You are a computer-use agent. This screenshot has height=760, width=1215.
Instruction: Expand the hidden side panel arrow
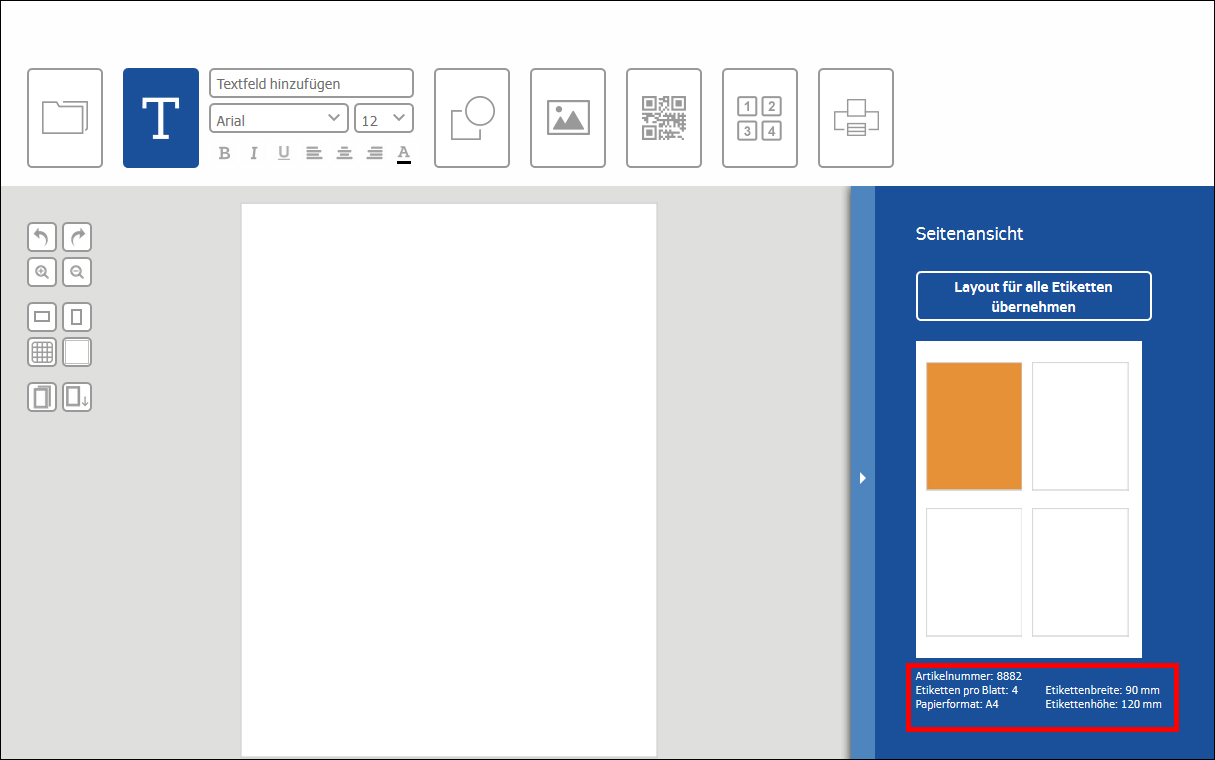pos(862,478)
